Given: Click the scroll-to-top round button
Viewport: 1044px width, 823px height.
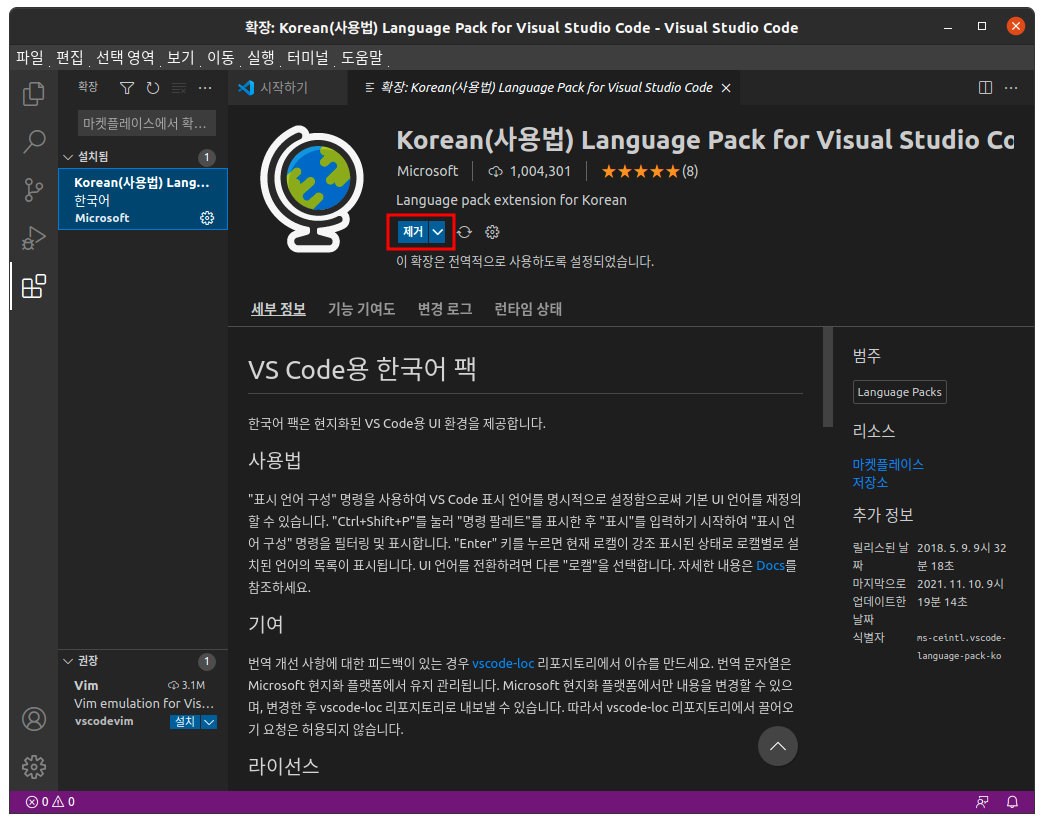Looking at the screenshot, I should (778, 746).
